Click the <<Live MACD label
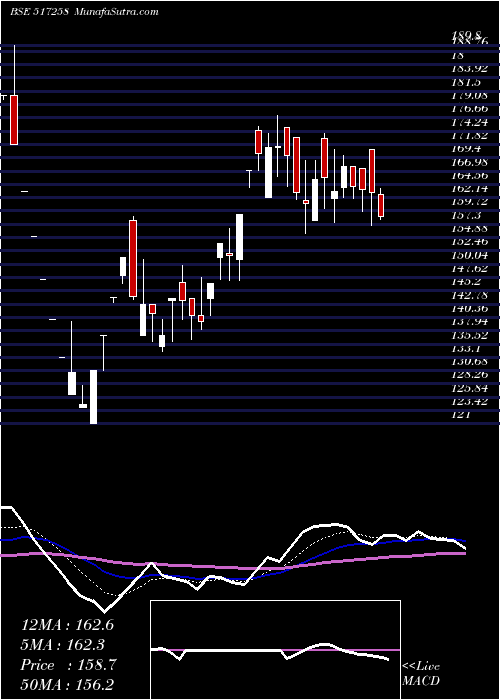Image resolution: width=500 pixels, height=700 pixels. click(x=421, y=674)
